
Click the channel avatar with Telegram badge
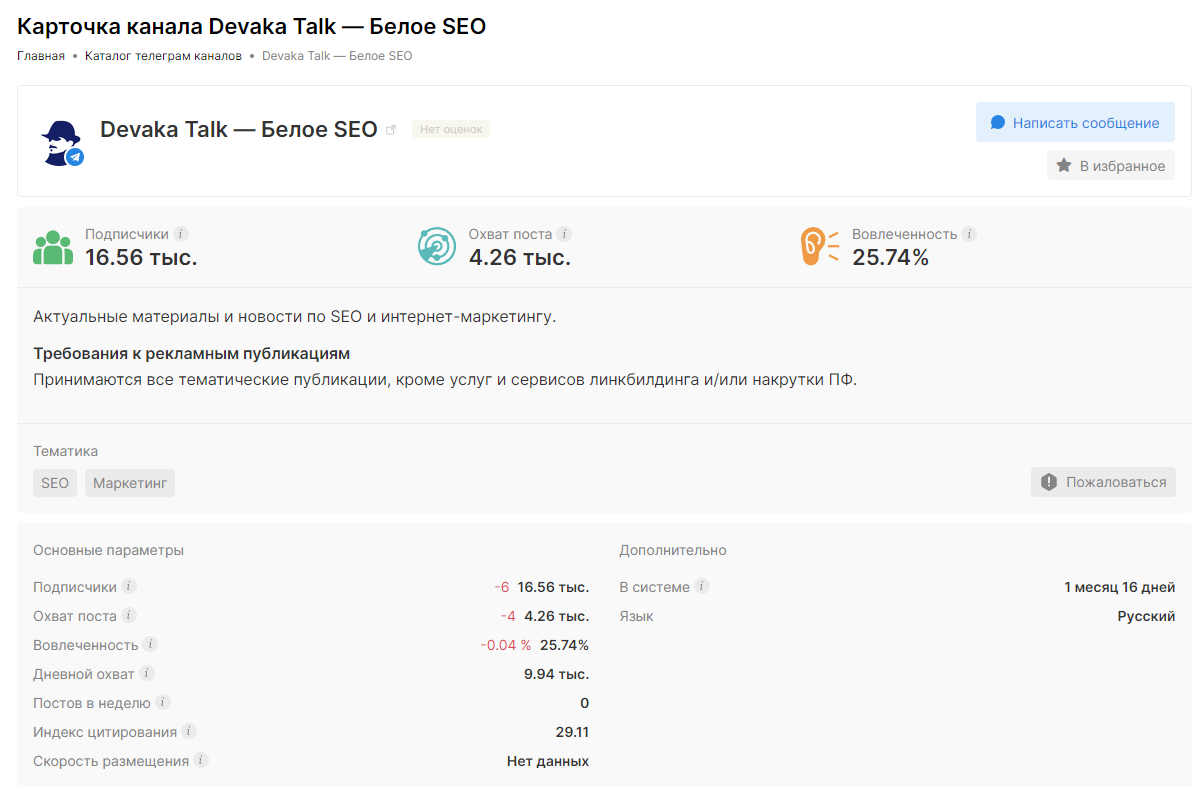(62, 142)
